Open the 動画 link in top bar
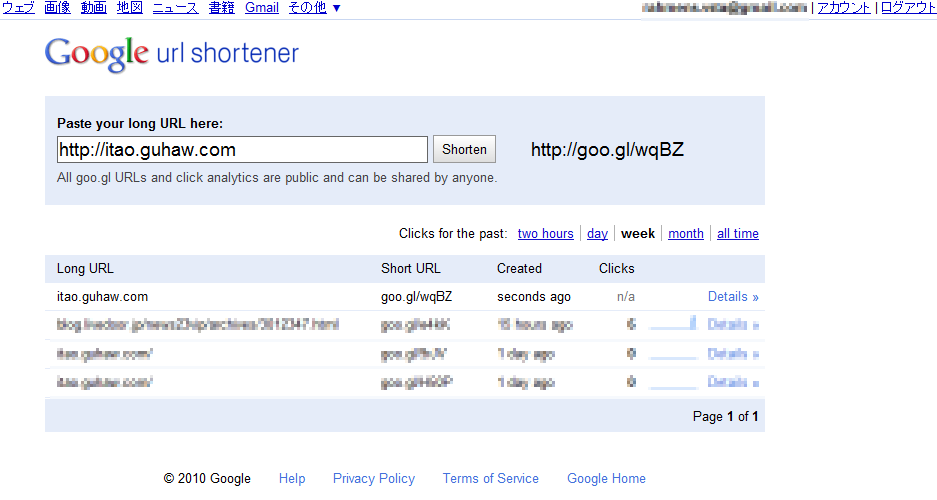 coord(94,8)
